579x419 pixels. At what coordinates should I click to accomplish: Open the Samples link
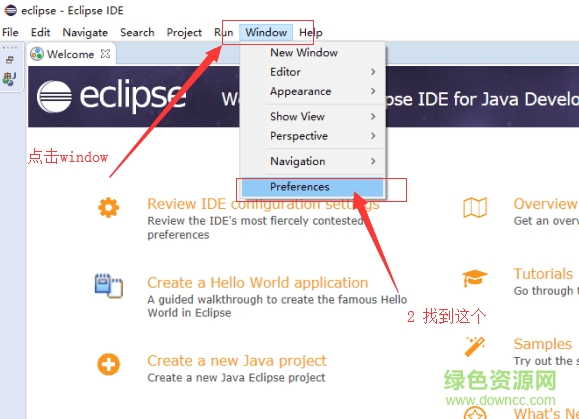click(542, 344)
